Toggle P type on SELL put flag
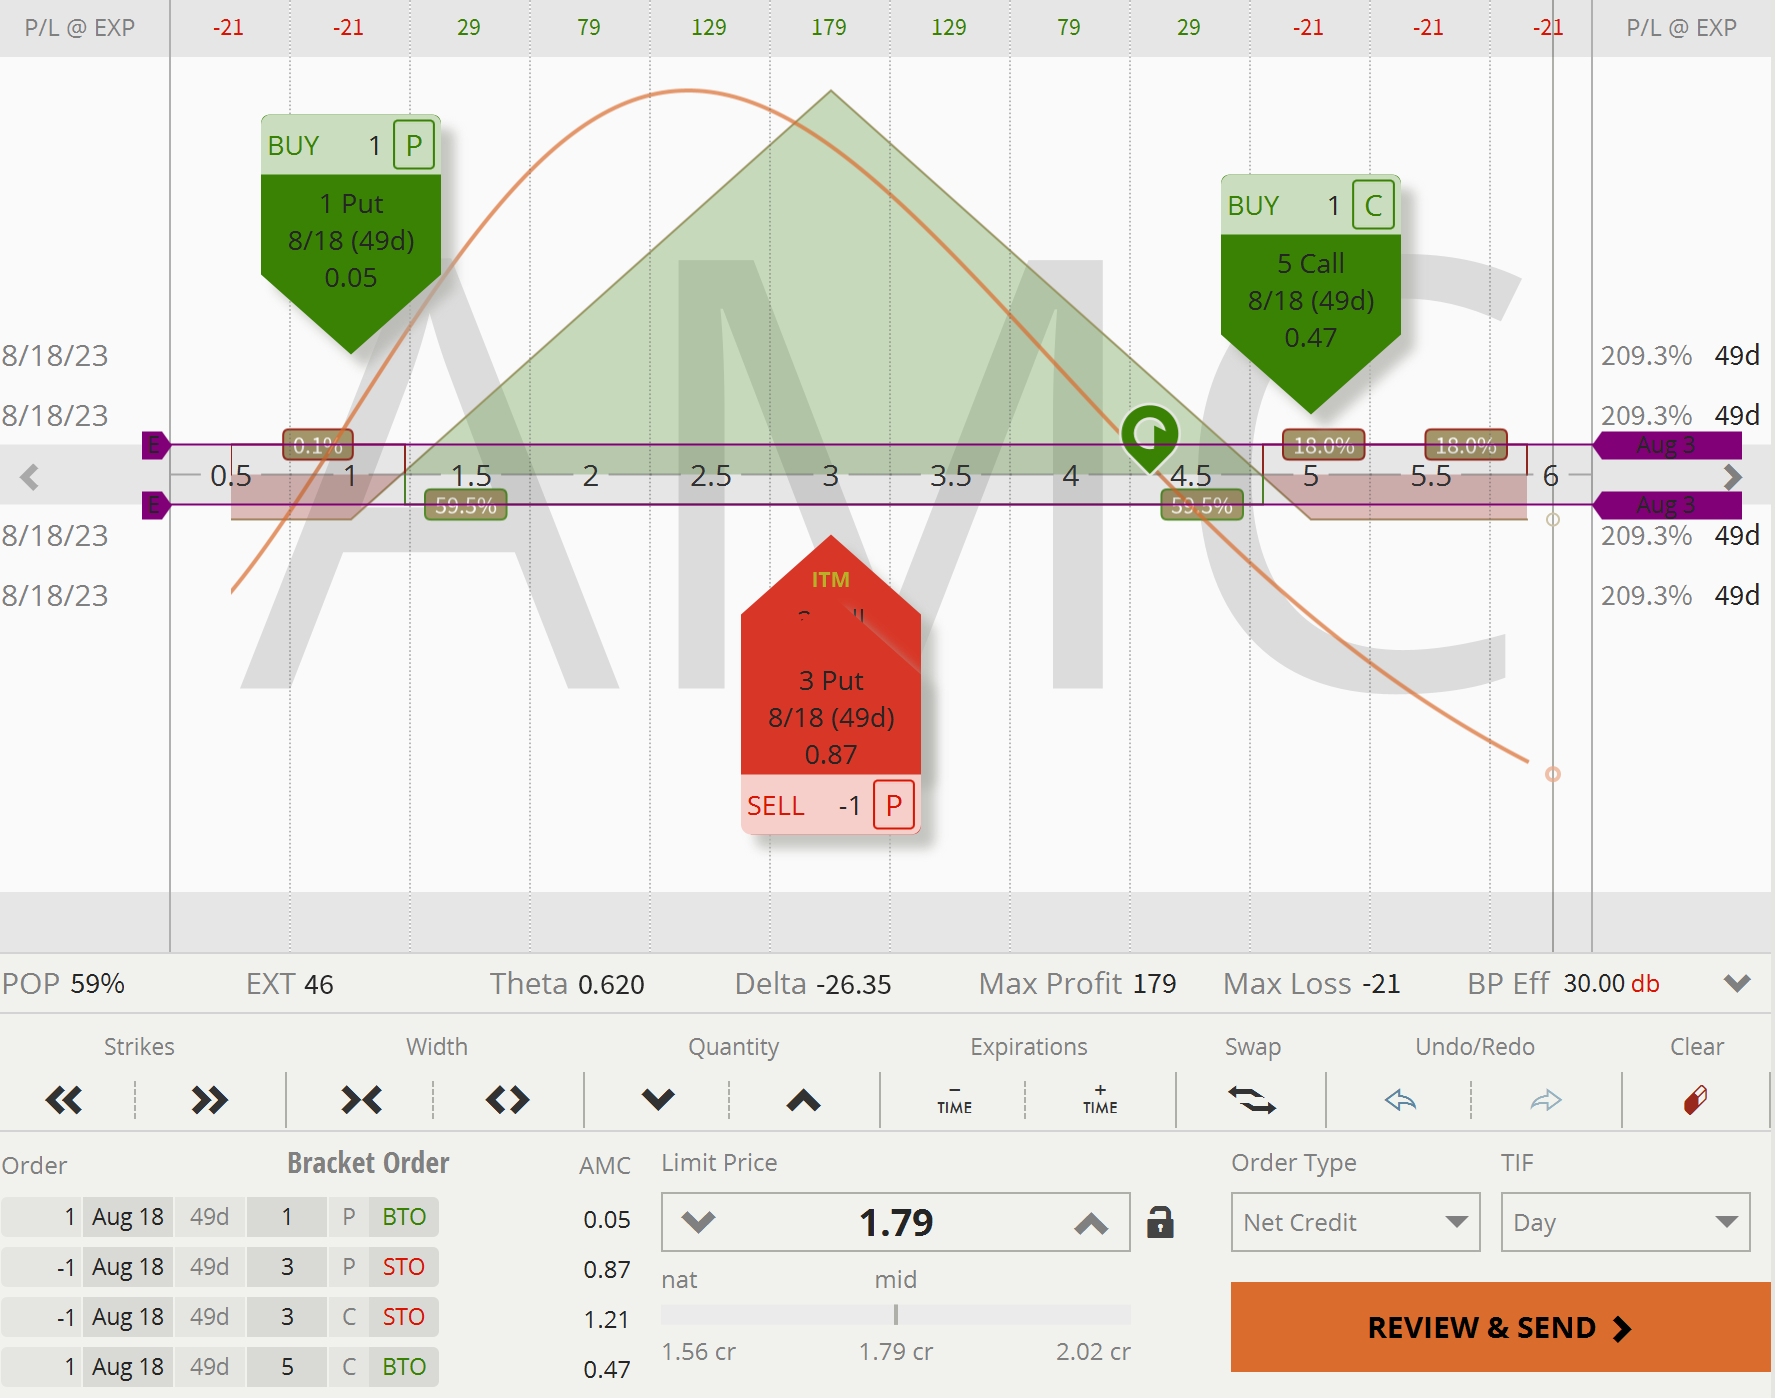This screenshot has width=1775, height=1398. pos(894,805)
